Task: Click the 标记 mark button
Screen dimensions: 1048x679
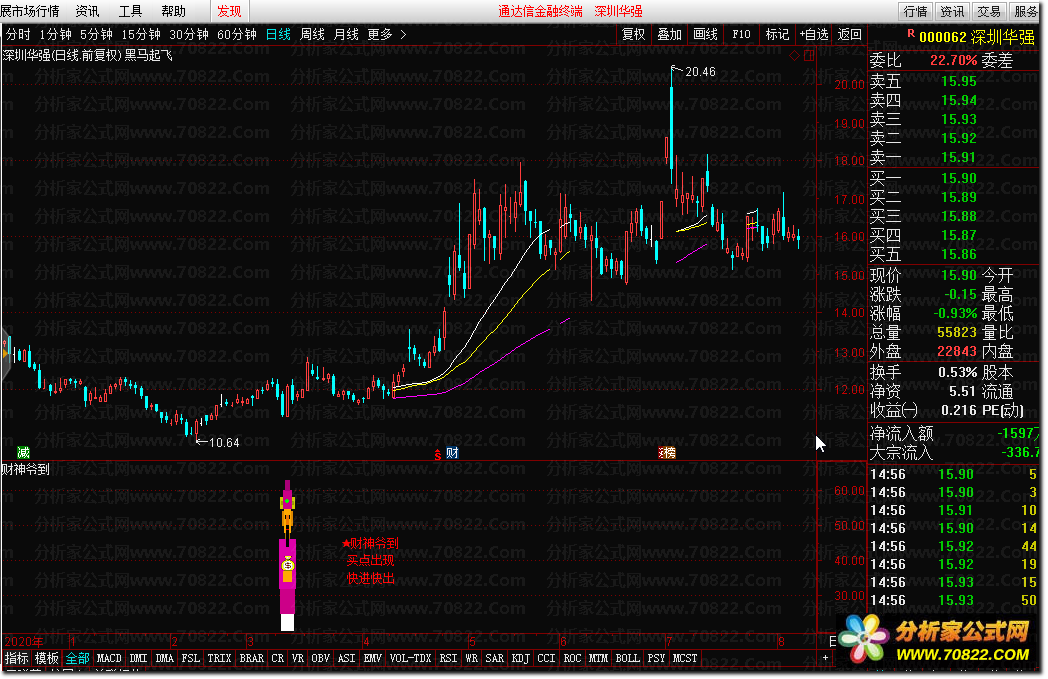Action: click(x=777, y=34)
